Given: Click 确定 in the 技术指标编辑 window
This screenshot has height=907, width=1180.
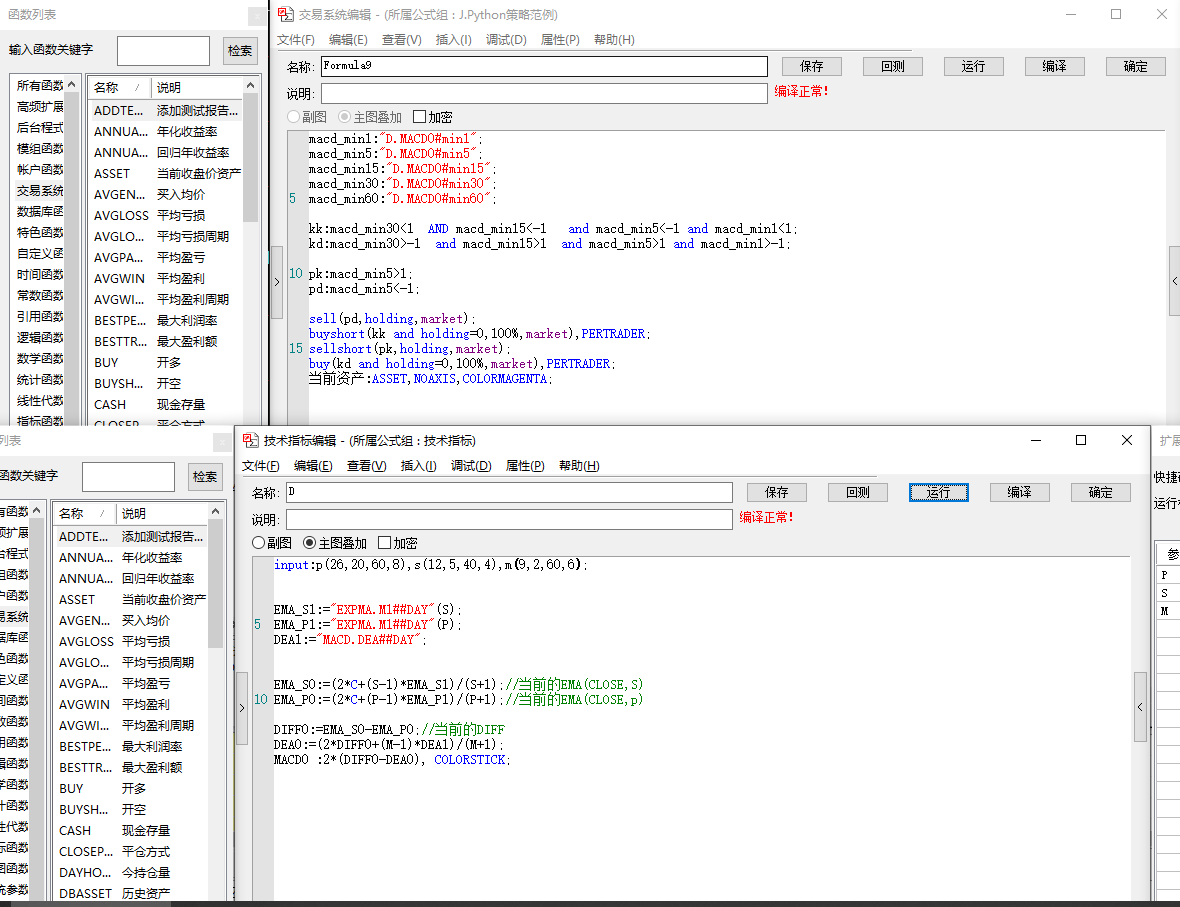Looking at the screenshot, I should tap(1100, 492).
